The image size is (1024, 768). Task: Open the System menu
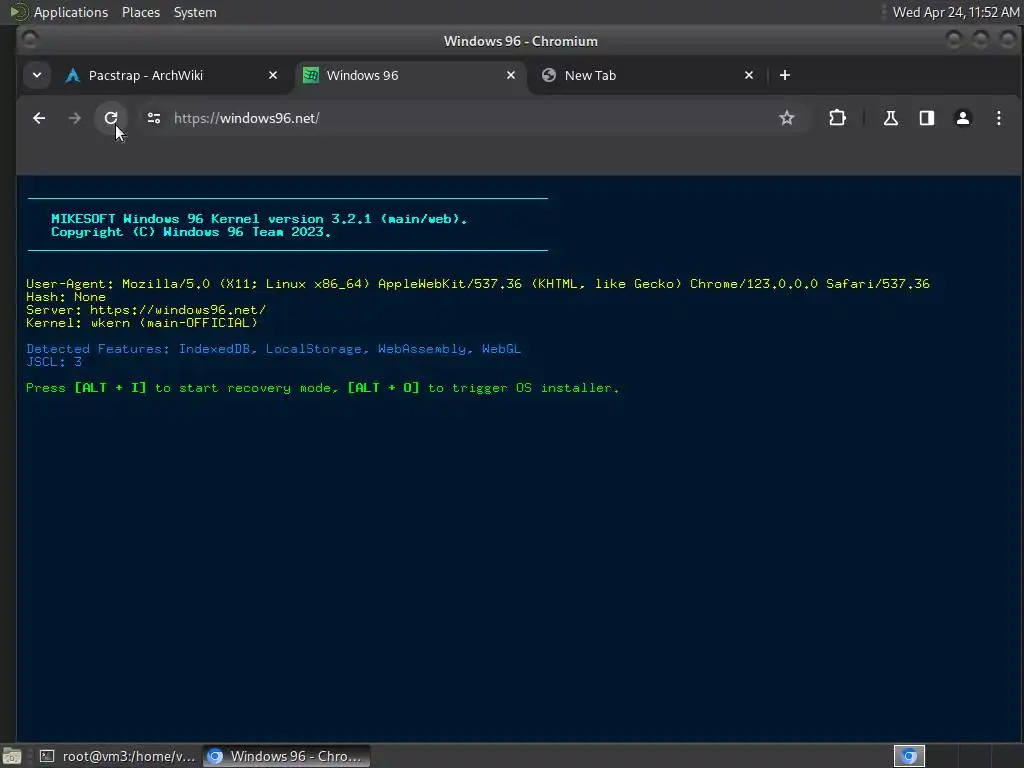click(x=195, y=12)
